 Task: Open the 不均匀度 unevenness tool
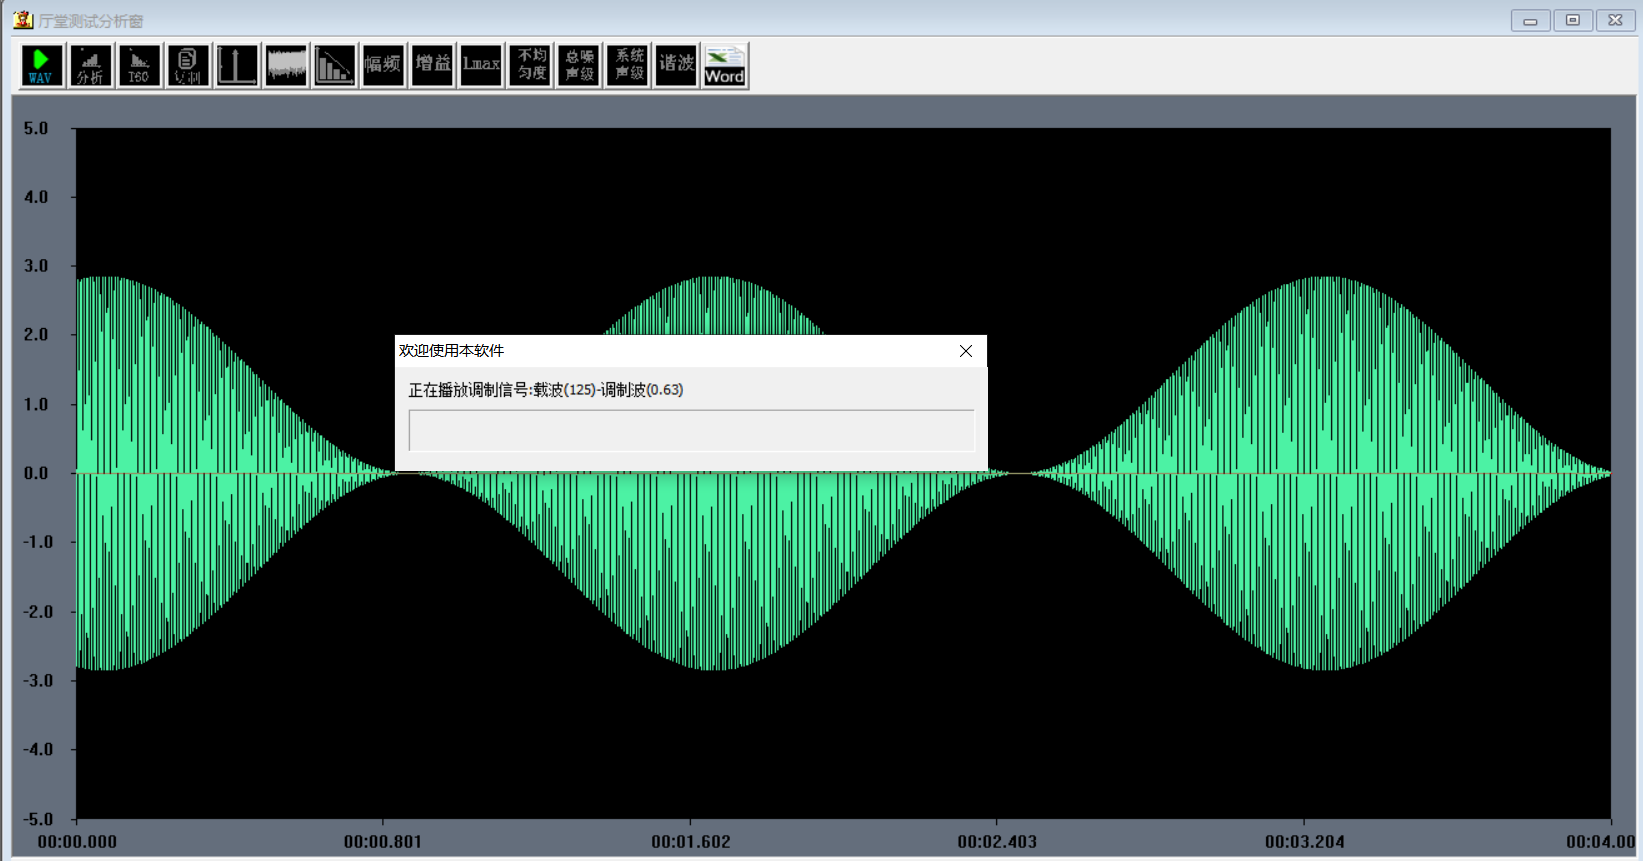(x=531, y=66)
